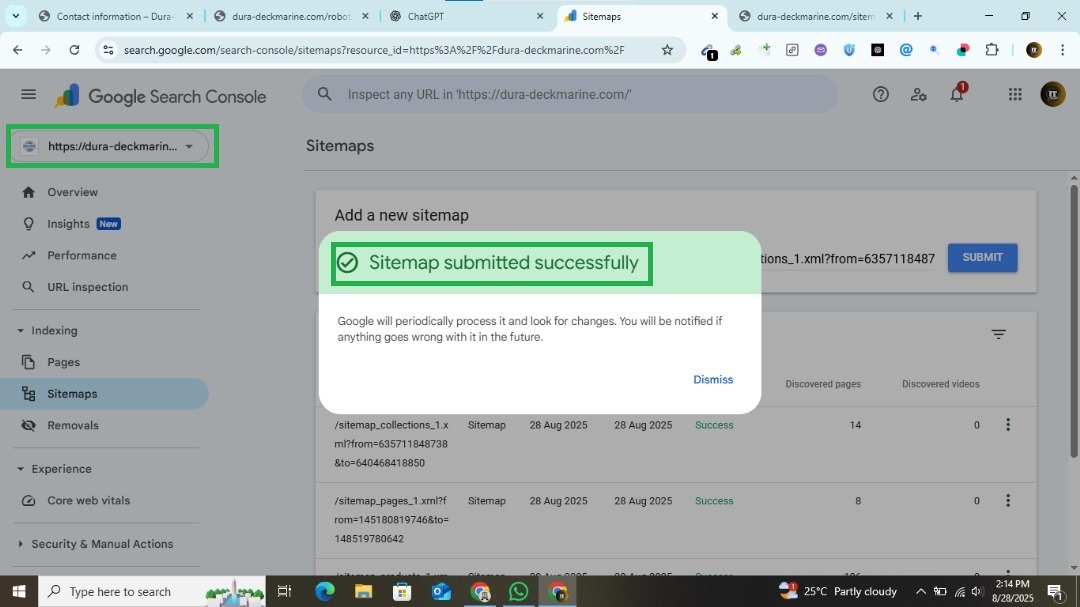Expand Security & Manual Actions section
The height and width of the screenshot is (607, 1080).
tap(20, 544)
